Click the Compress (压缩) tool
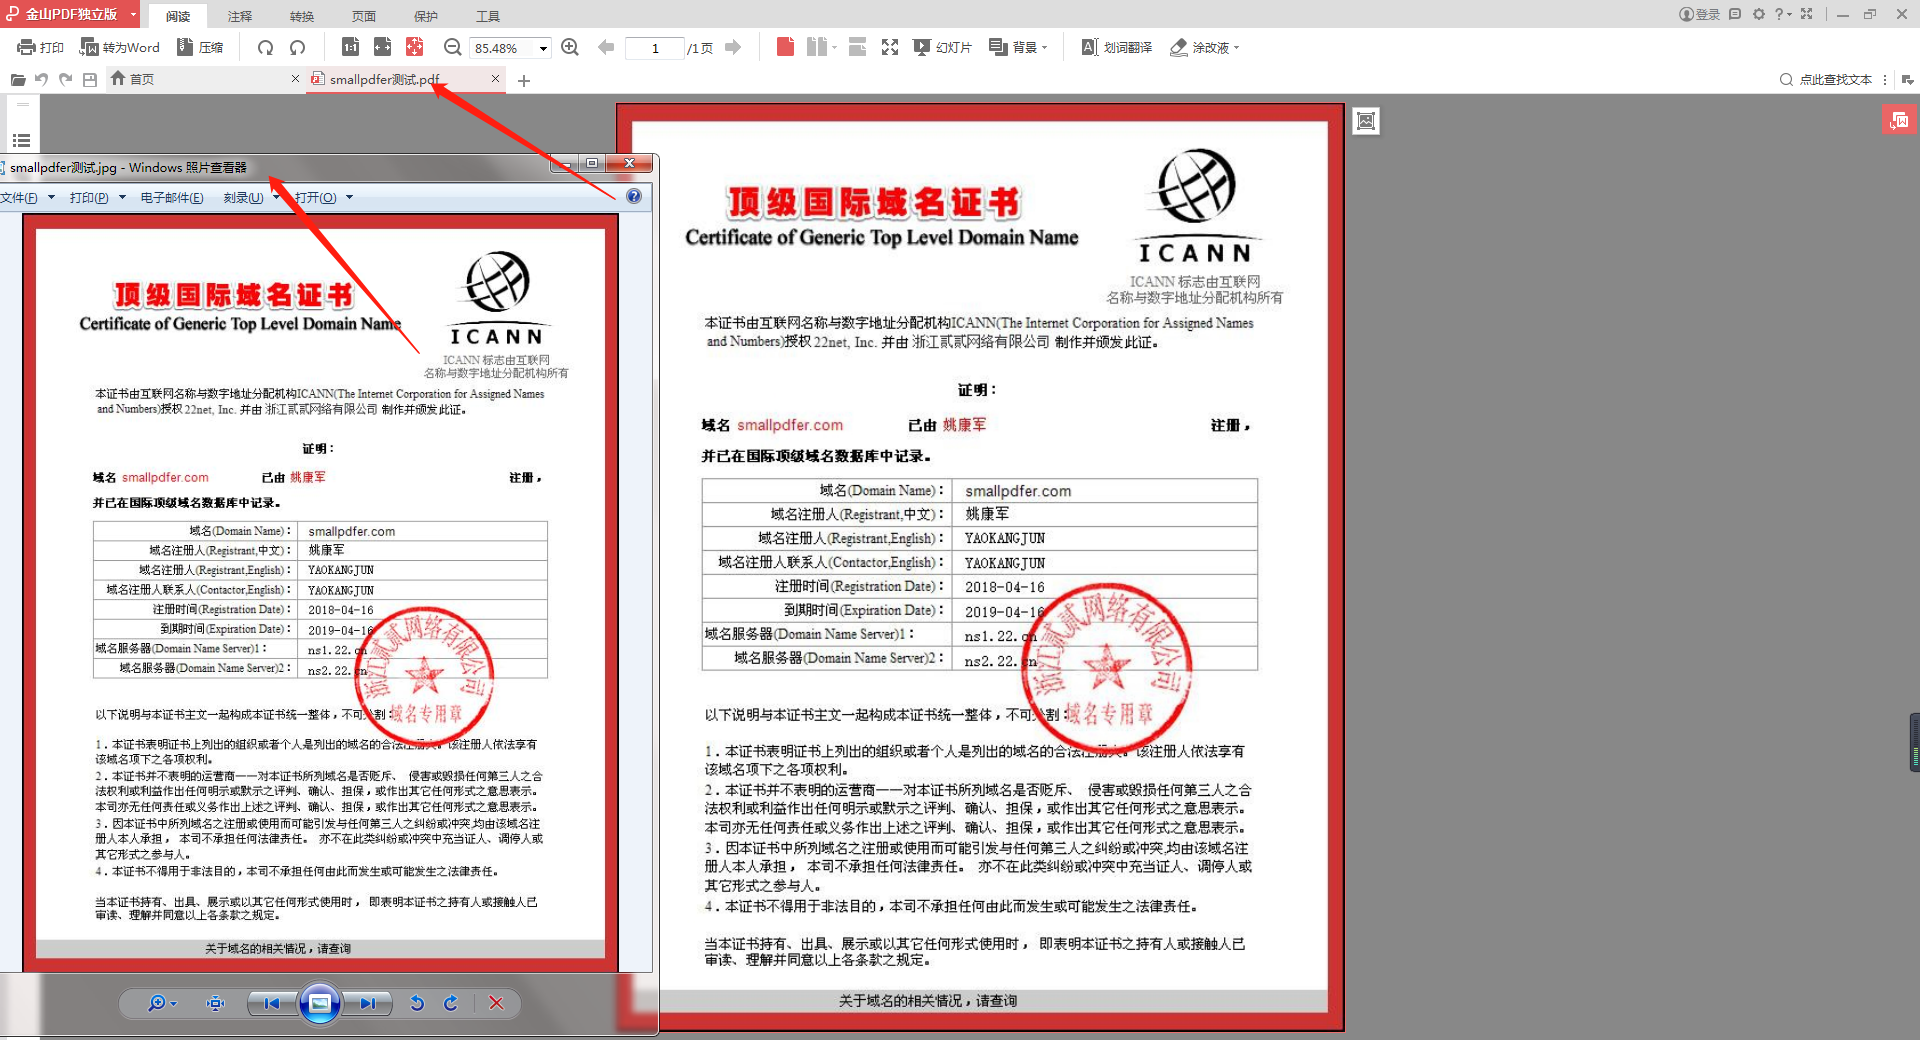Viewport: 1920px width, 1040px height. pos(200,47)
